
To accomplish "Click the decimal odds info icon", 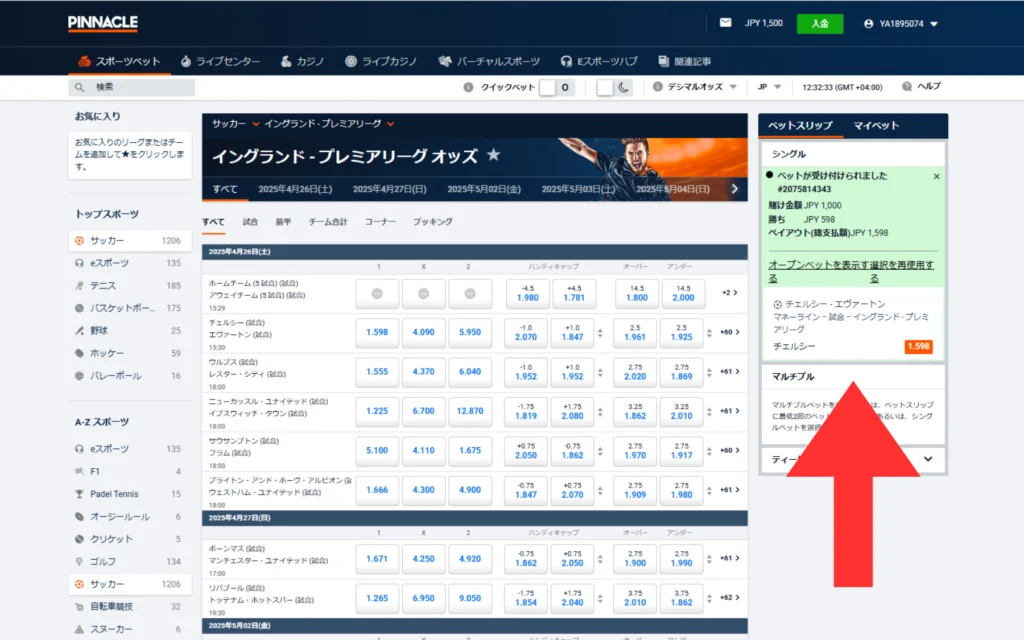I will 658,87.
